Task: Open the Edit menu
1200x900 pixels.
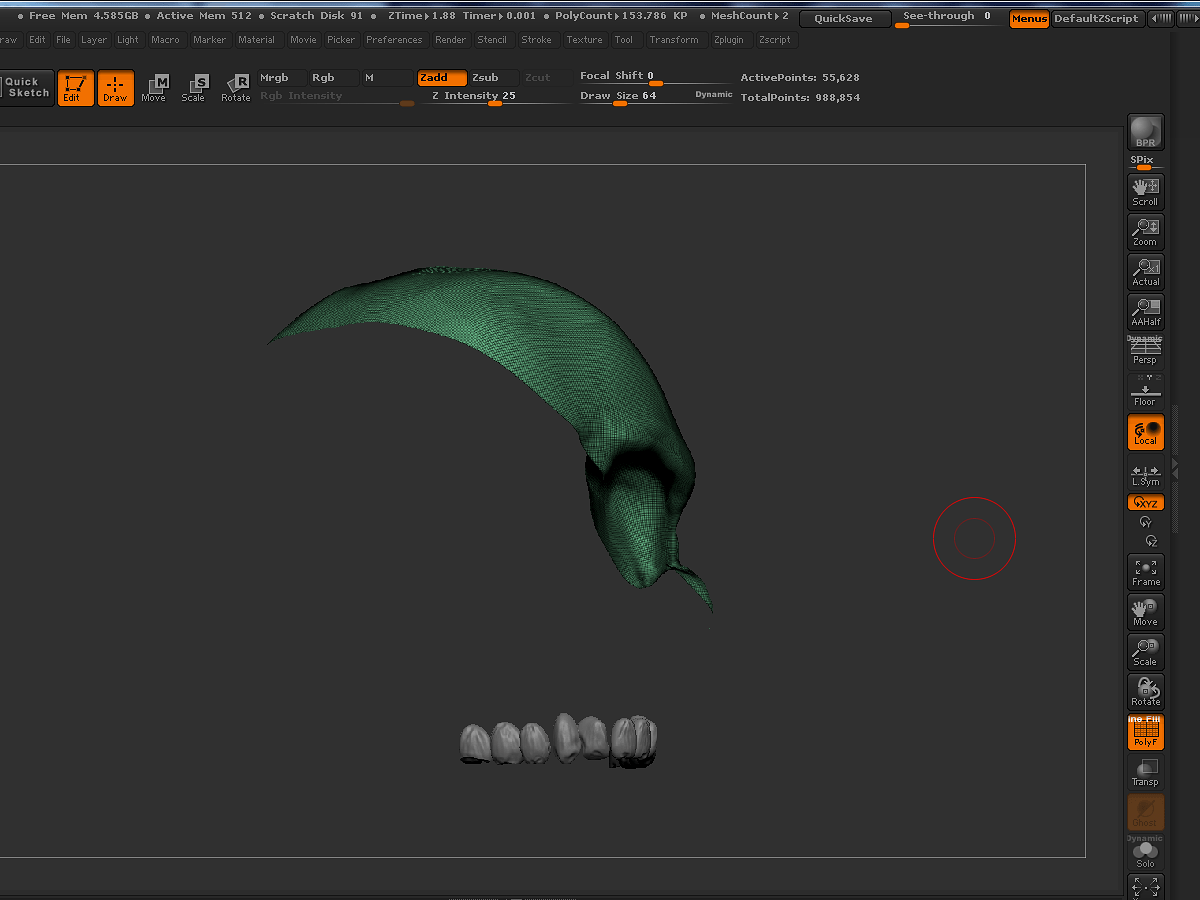Action: (x=37, y=40)
